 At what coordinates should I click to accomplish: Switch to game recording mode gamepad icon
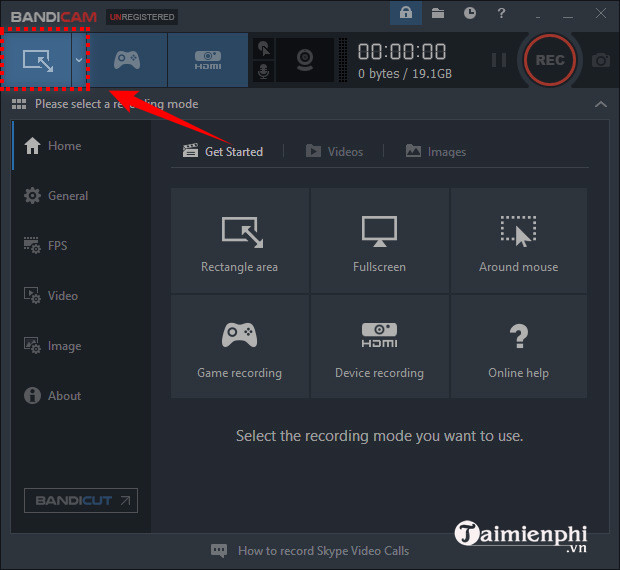pos(127,60)
